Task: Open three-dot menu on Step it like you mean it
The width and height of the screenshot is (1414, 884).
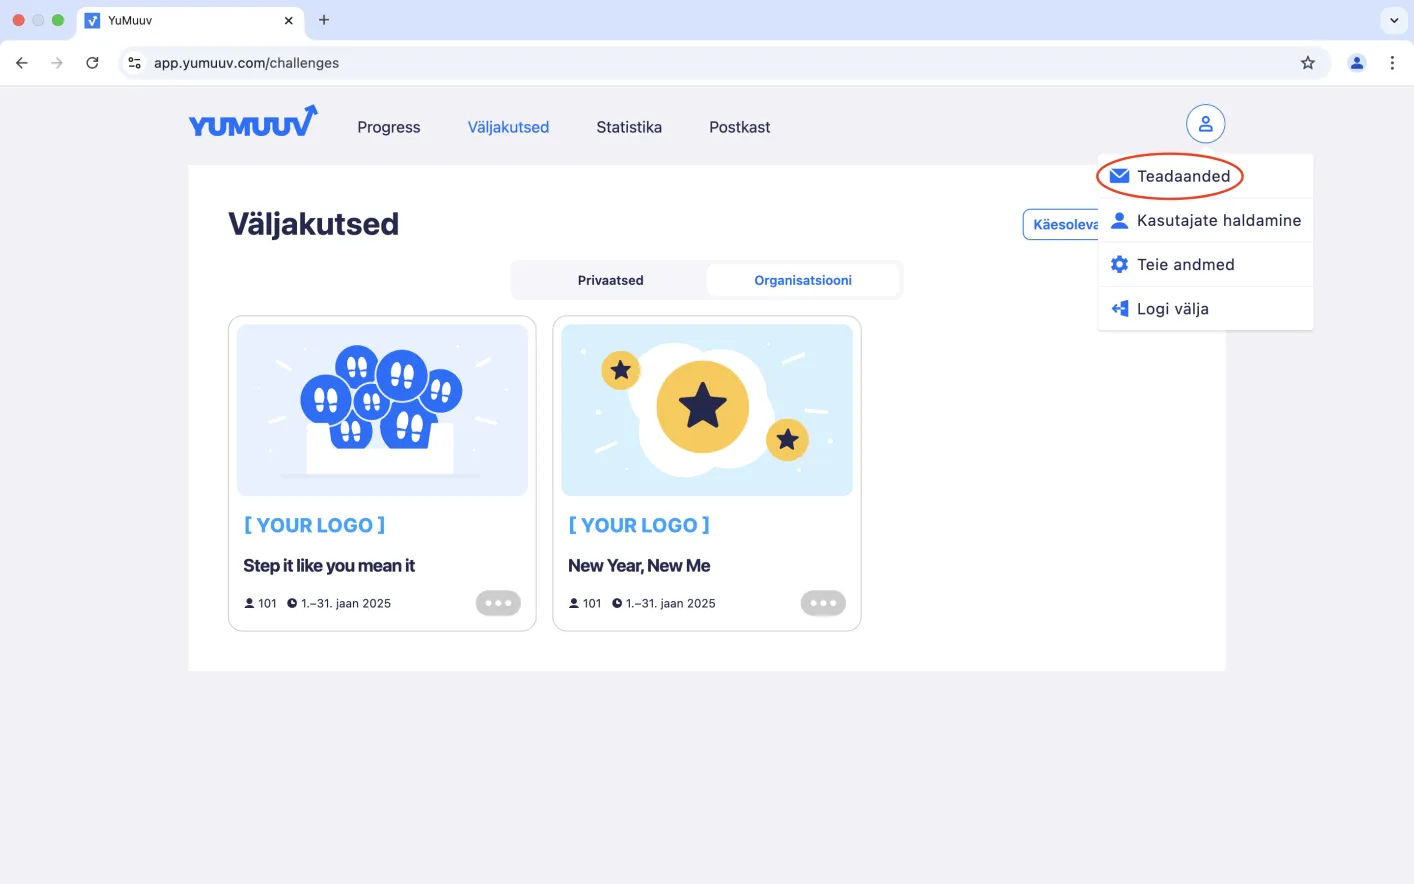Action: (x=498, y=603)
